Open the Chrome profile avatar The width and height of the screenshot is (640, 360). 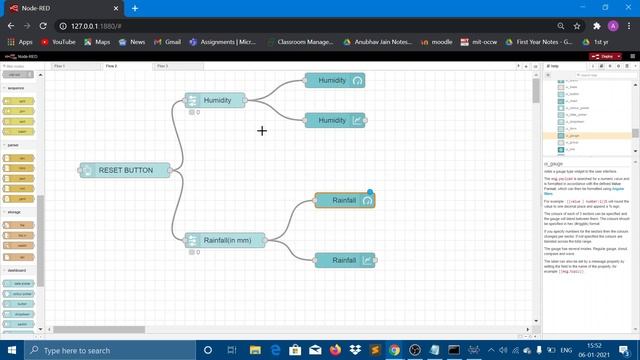(x=613, y=26)
